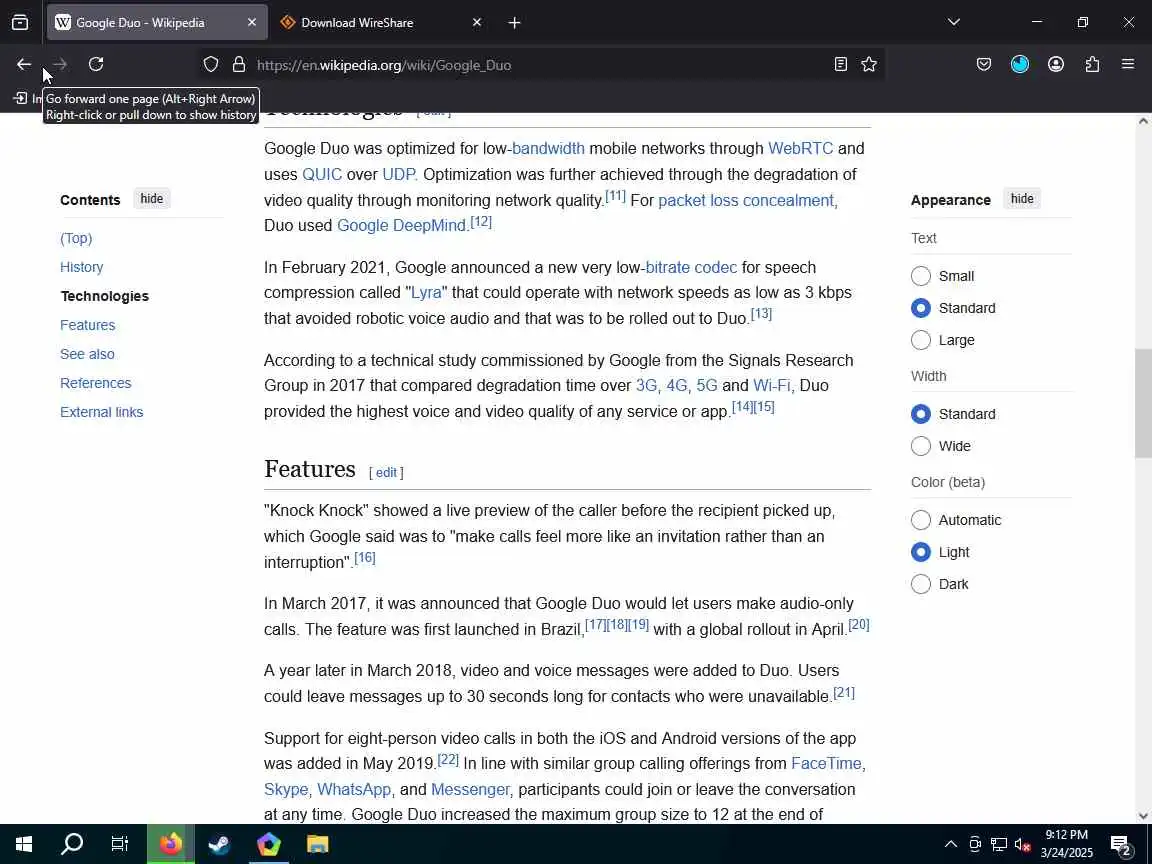Select the Google Duo - Wikipedia tab
The image size is (1152, 864).
140,23
